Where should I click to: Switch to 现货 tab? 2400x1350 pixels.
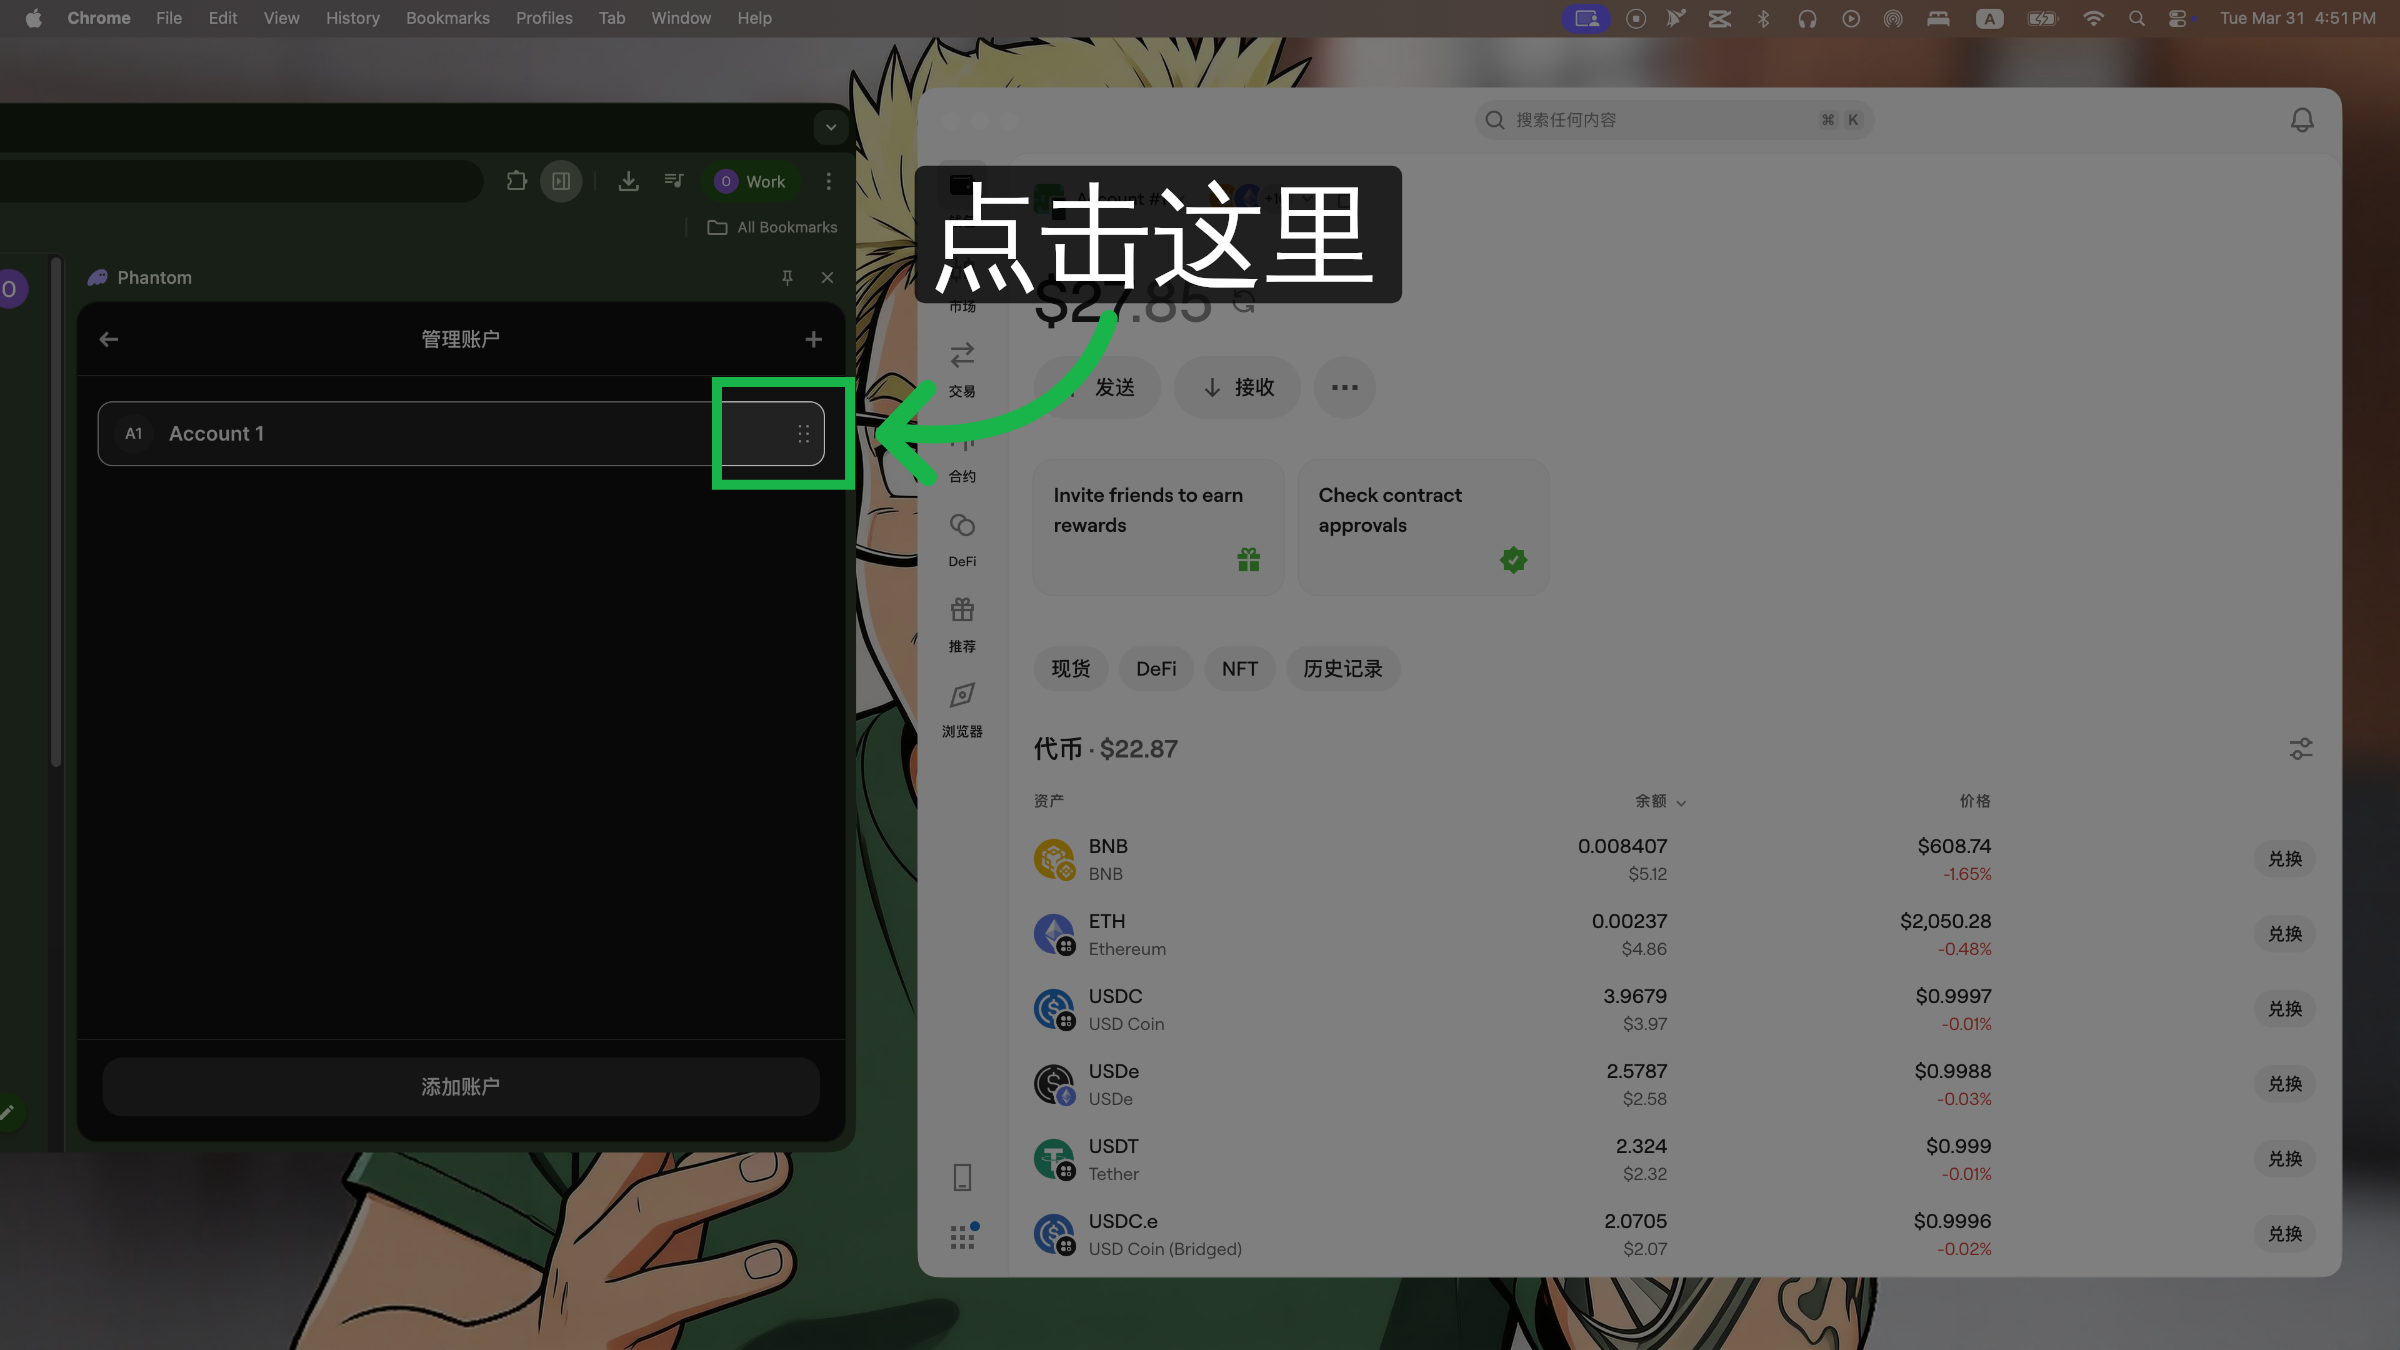[1071, 668]
